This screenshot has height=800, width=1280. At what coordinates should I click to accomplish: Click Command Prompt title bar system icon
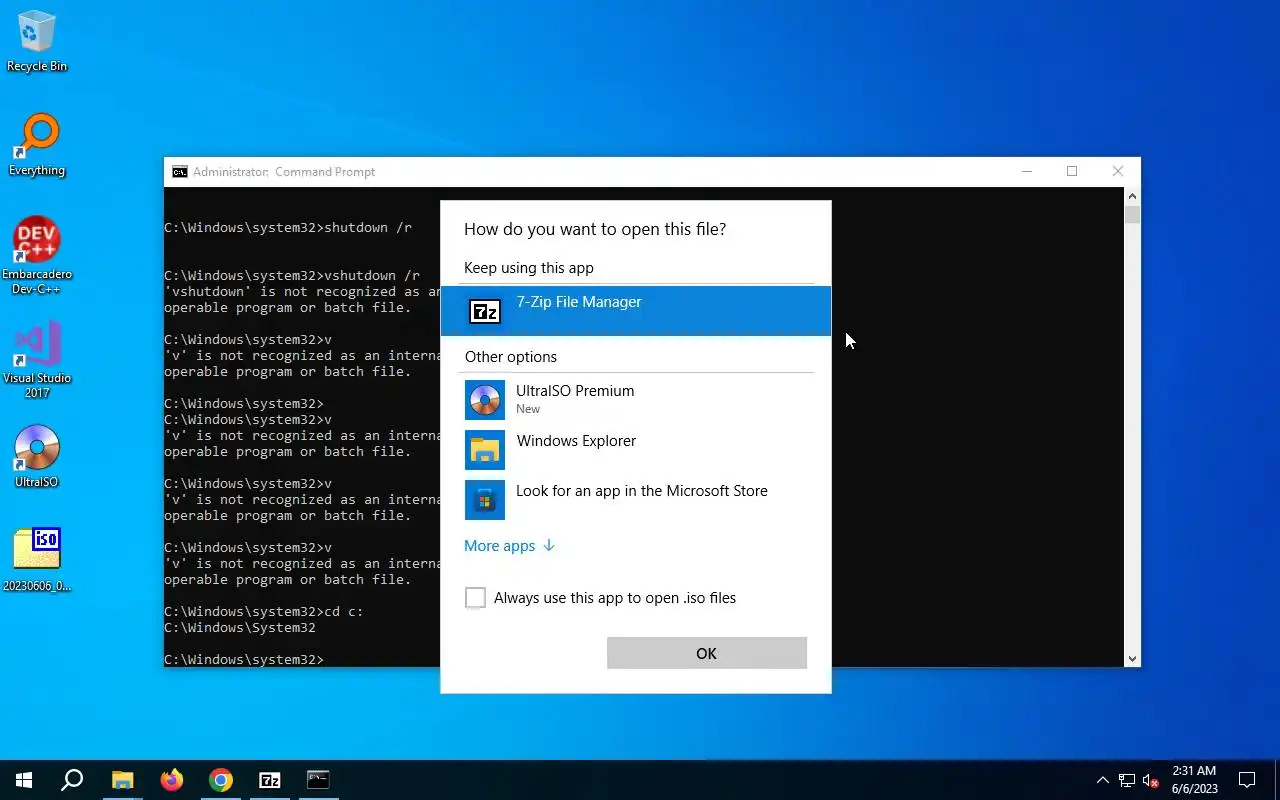179,172
